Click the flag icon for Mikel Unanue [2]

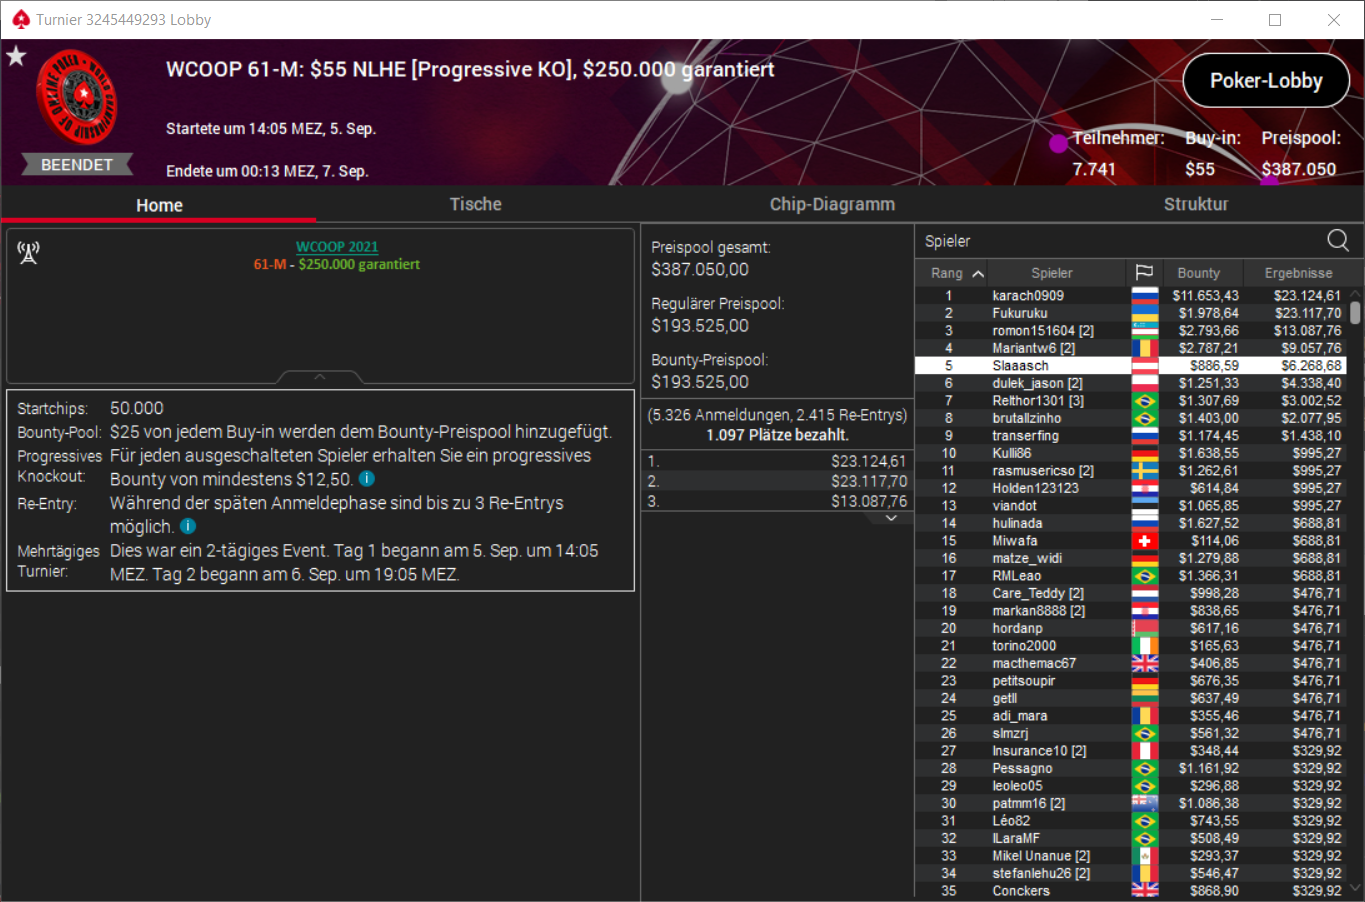1145,856
